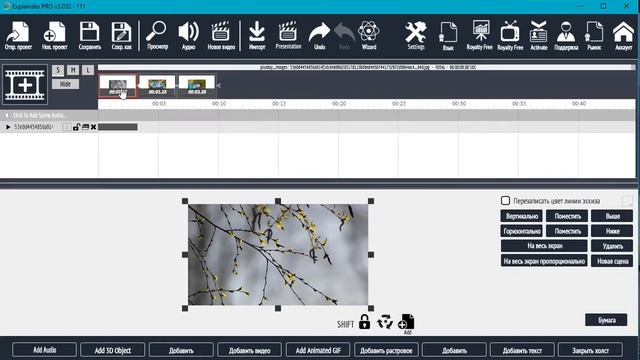This screenshot has width=640, height=360.
Task: Click На весь экран пропорционально
Action: [544, 261]
